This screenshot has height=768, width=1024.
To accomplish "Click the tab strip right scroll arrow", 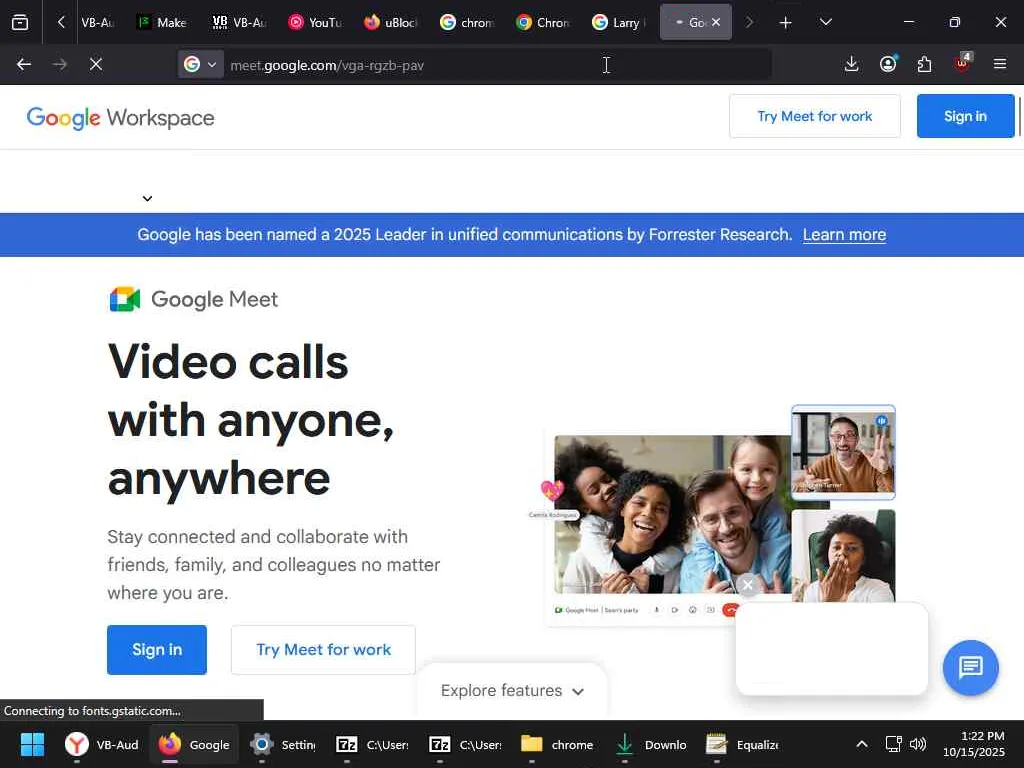I will pyautogui.click(x=749, y=22).
